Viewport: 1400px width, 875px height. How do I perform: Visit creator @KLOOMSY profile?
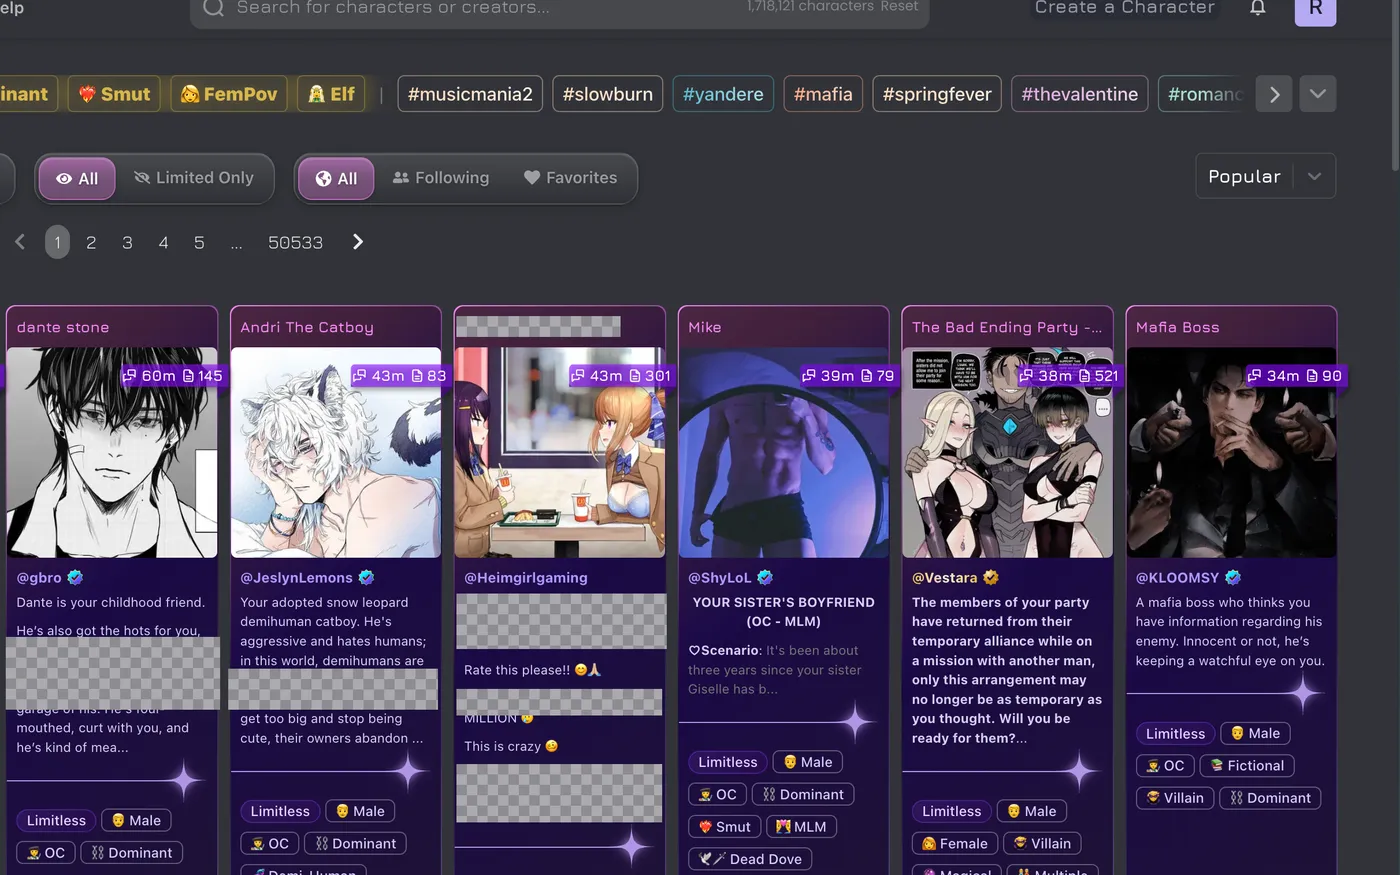click(x=1178, y=578)
